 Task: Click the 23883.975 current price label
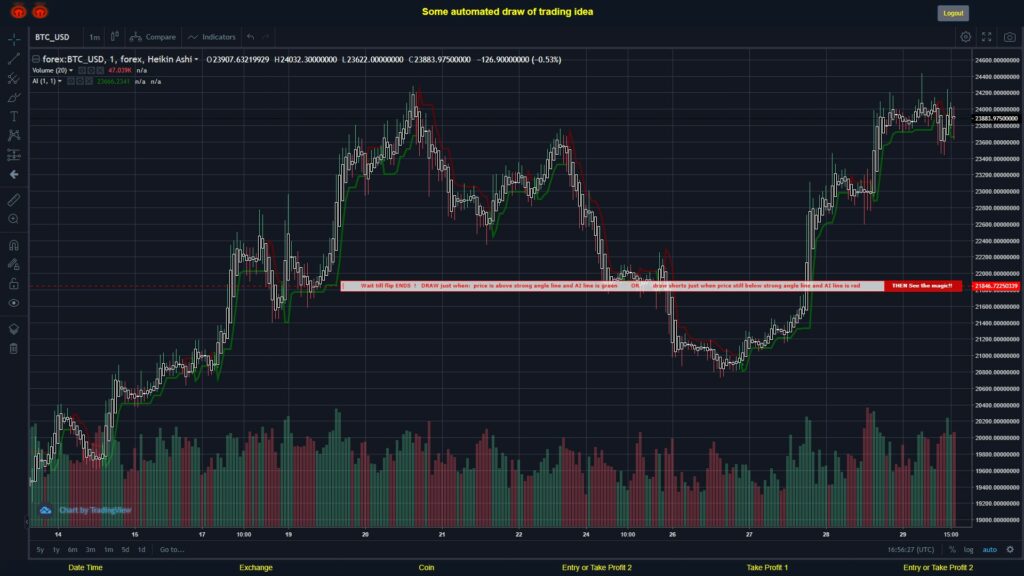[x=996, y=119]
